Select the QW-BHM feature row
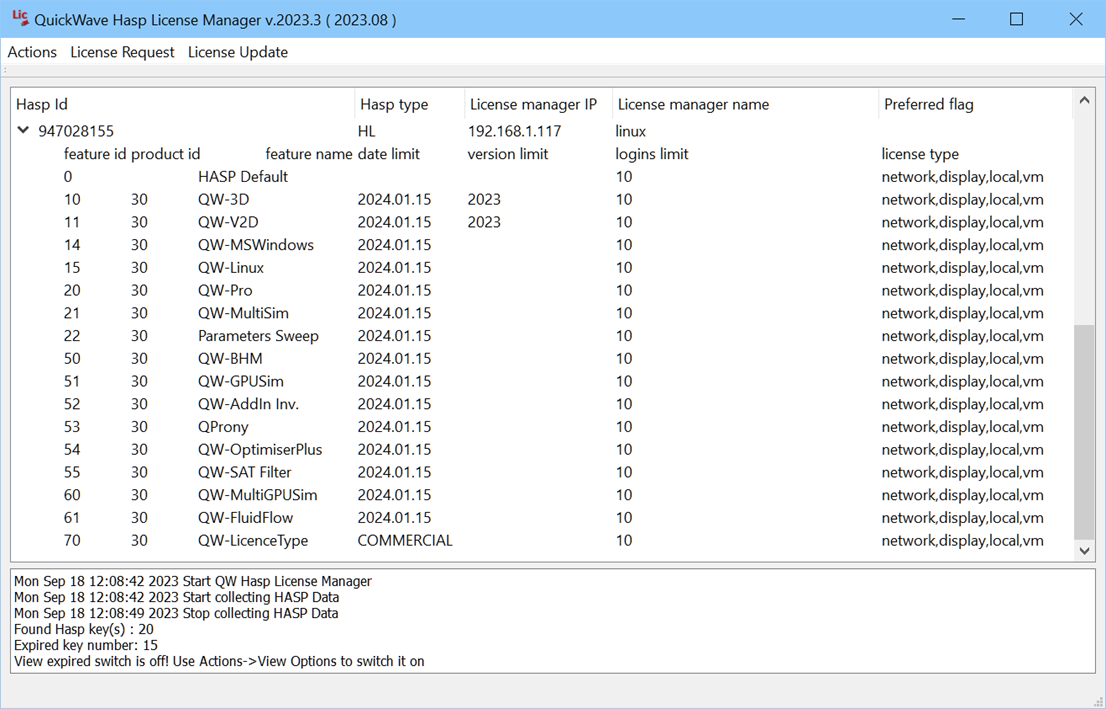Viewport: 1106px width, 709px height. pyautogui.click(x=542, y=358)
